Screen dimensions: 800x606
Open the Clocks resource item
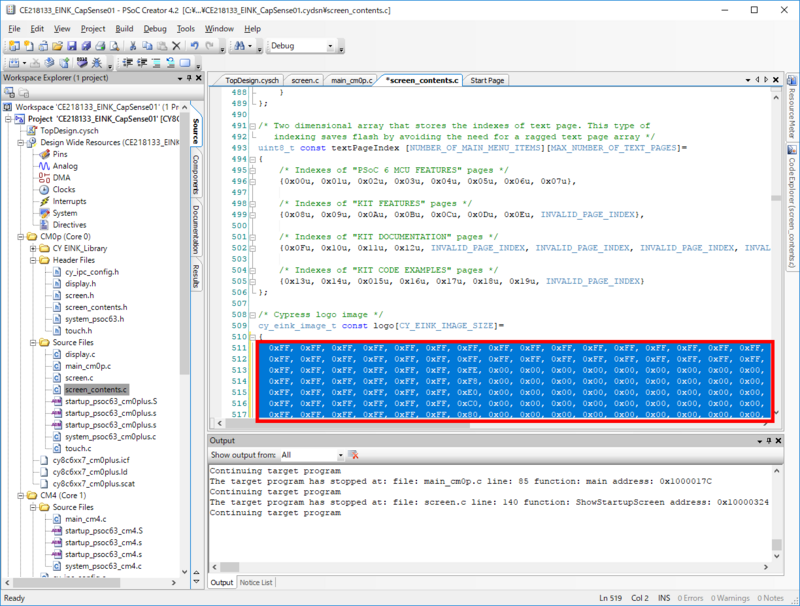coord(64,189)
